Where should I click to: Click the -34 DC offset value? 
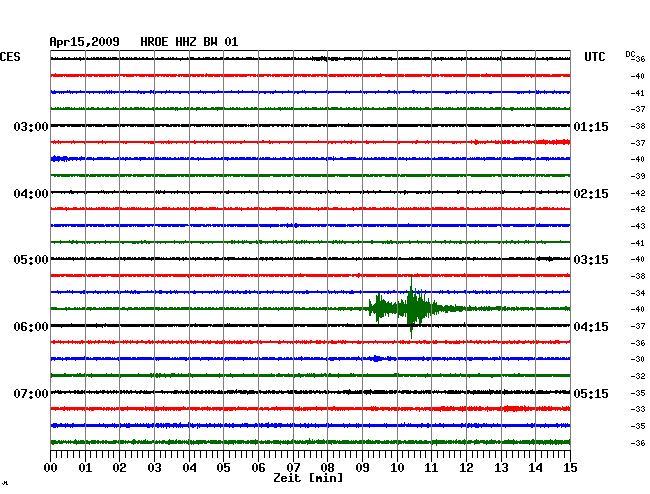pyautogui.click(x=638, y=293)
